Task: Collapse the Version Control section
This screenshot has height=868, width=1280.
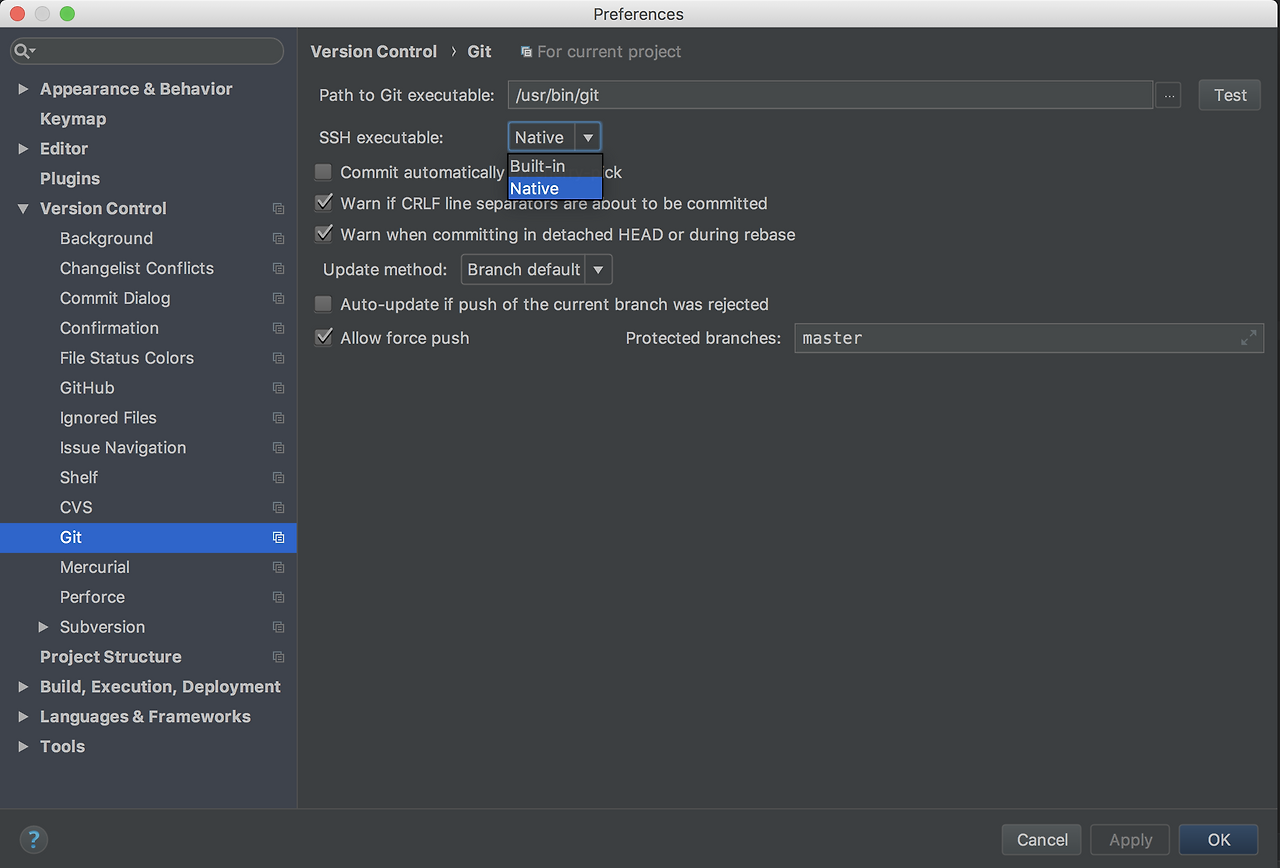Action: 23,209
